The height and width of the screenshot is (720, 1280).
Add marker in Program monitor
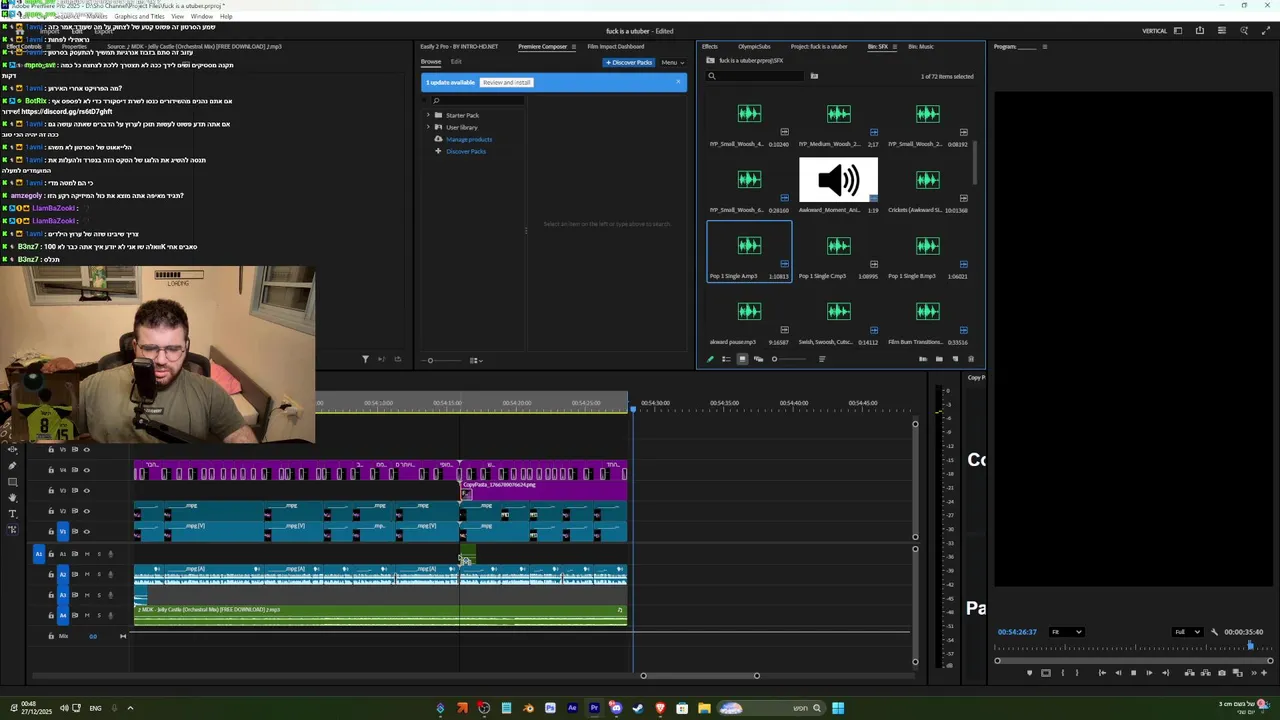pyautogui.click(x=1030, y=673)
